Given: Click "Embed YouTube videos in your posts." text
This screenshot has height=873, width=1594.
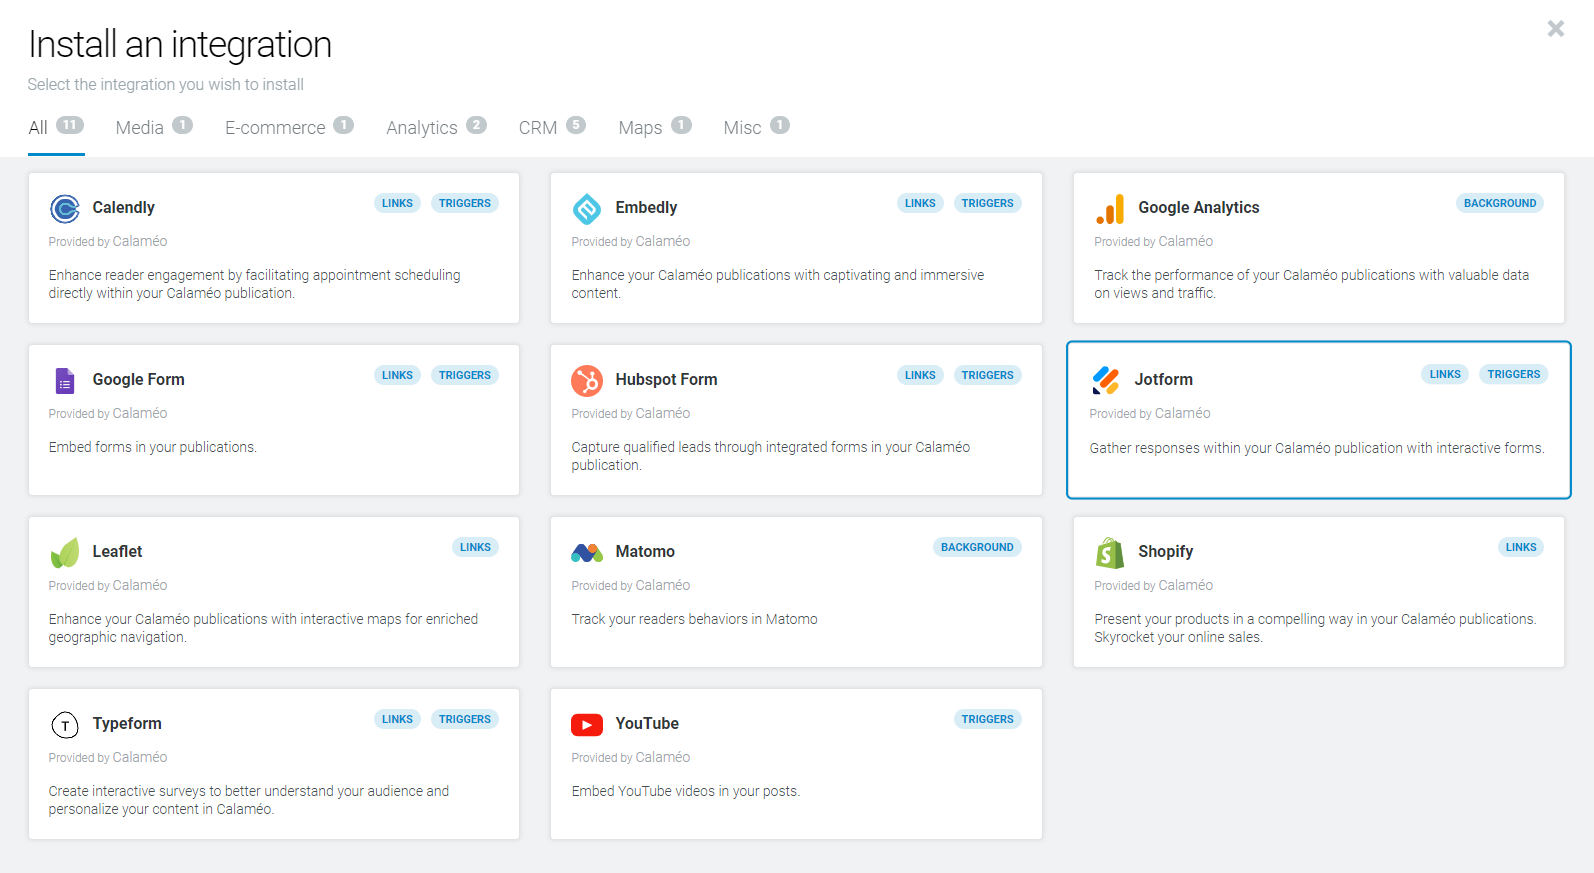Looking at the screenshot, I should 686,791.
